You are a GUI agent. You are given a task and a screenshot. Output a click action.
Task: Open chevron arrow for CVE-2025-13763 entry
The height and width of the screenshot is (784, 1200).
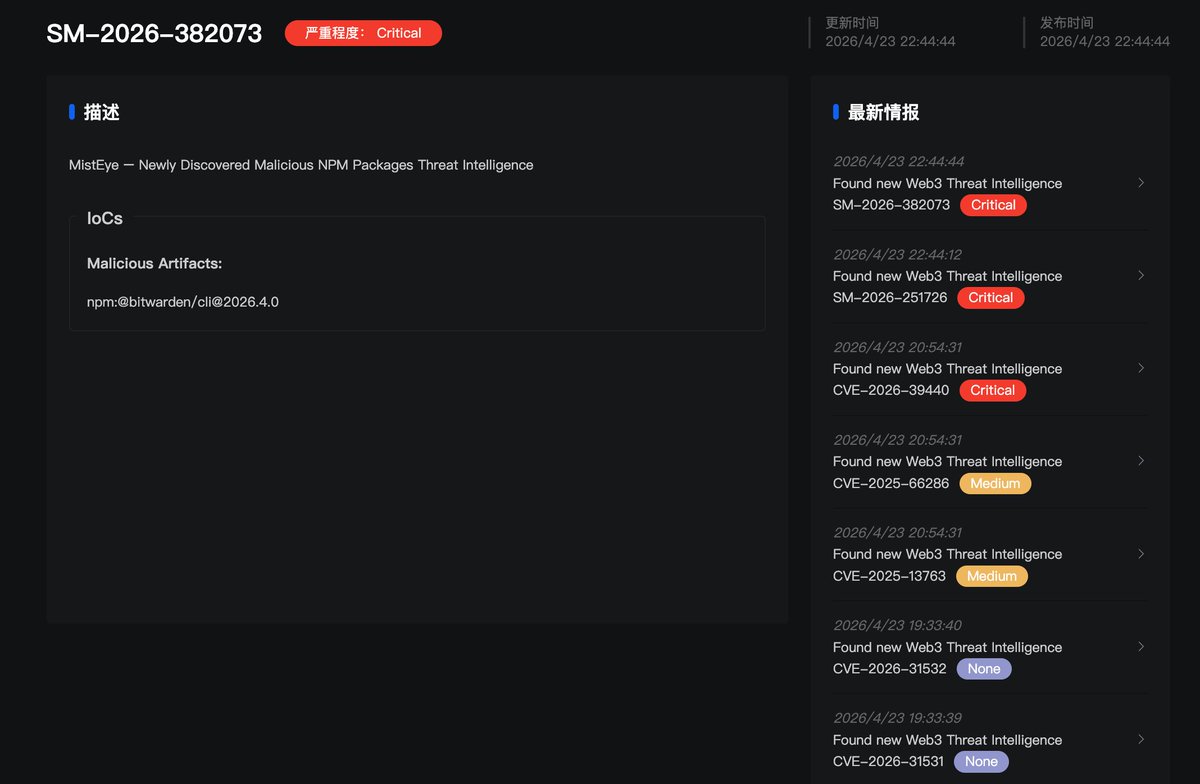click(1141, 554)
